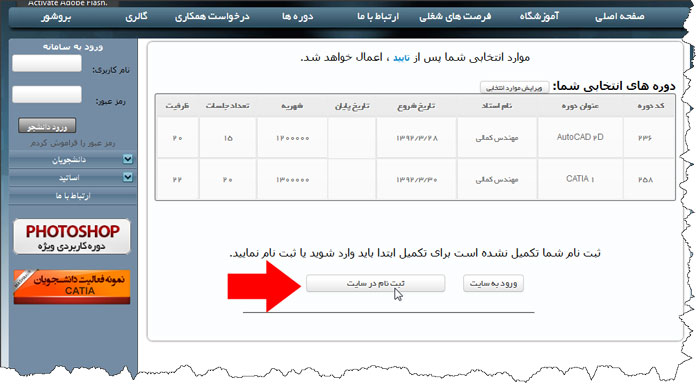Go to فرصت های شغلی menu
This screenshot has width=700, height=386.
(455, 17)
